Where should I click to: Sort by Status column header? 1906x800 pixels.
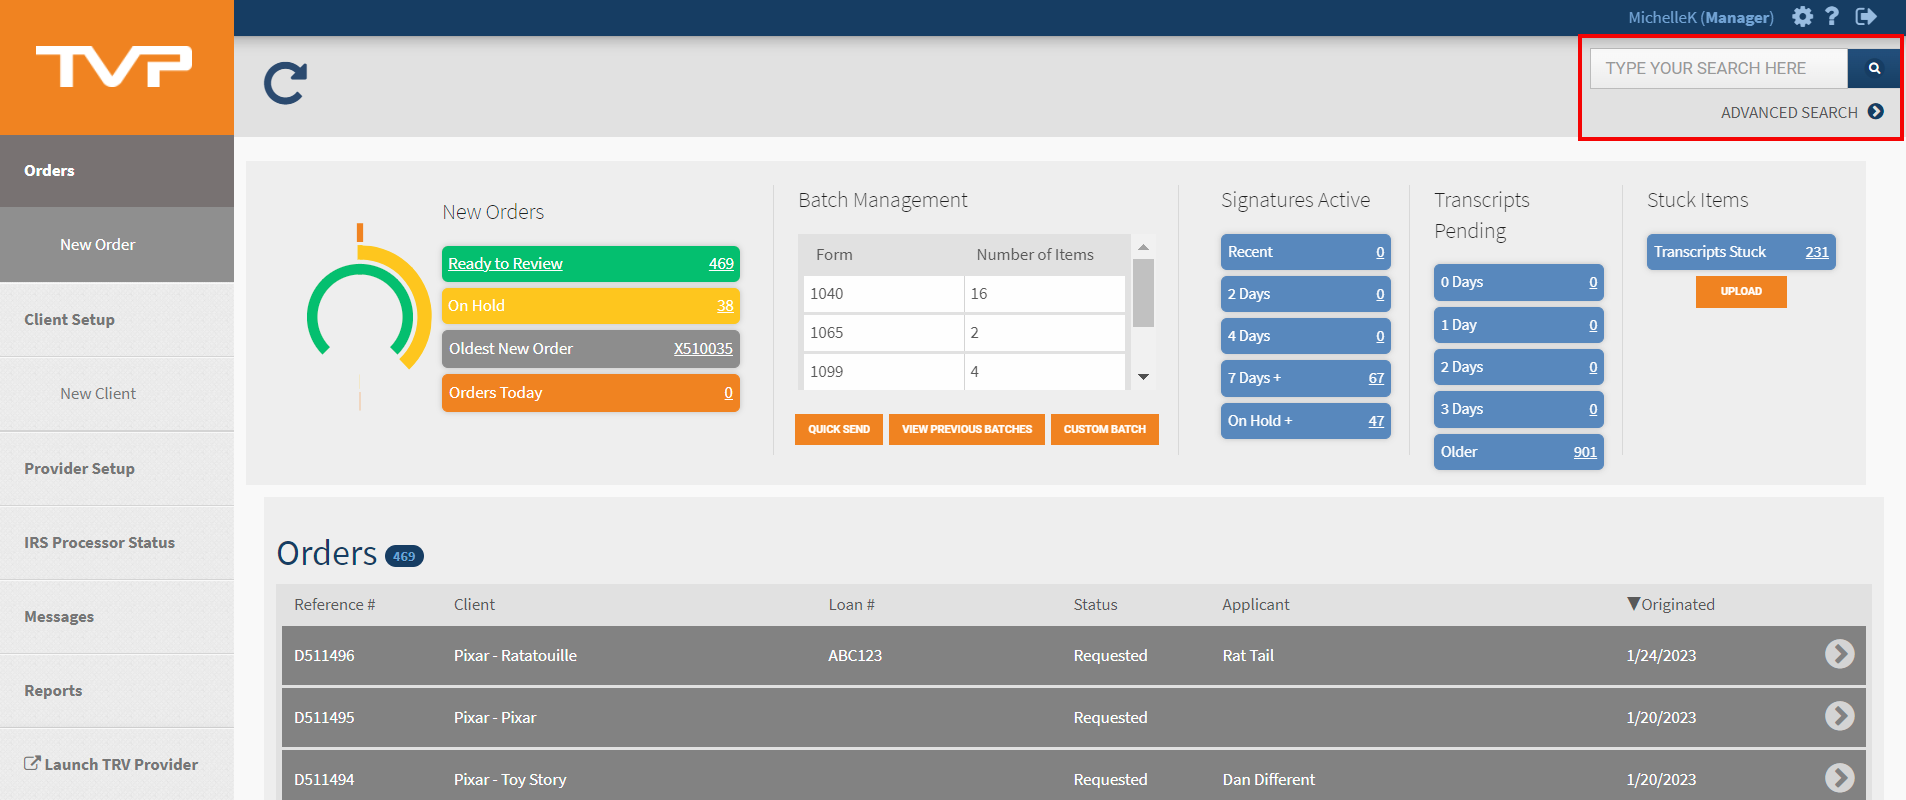tap(1095, 604)
